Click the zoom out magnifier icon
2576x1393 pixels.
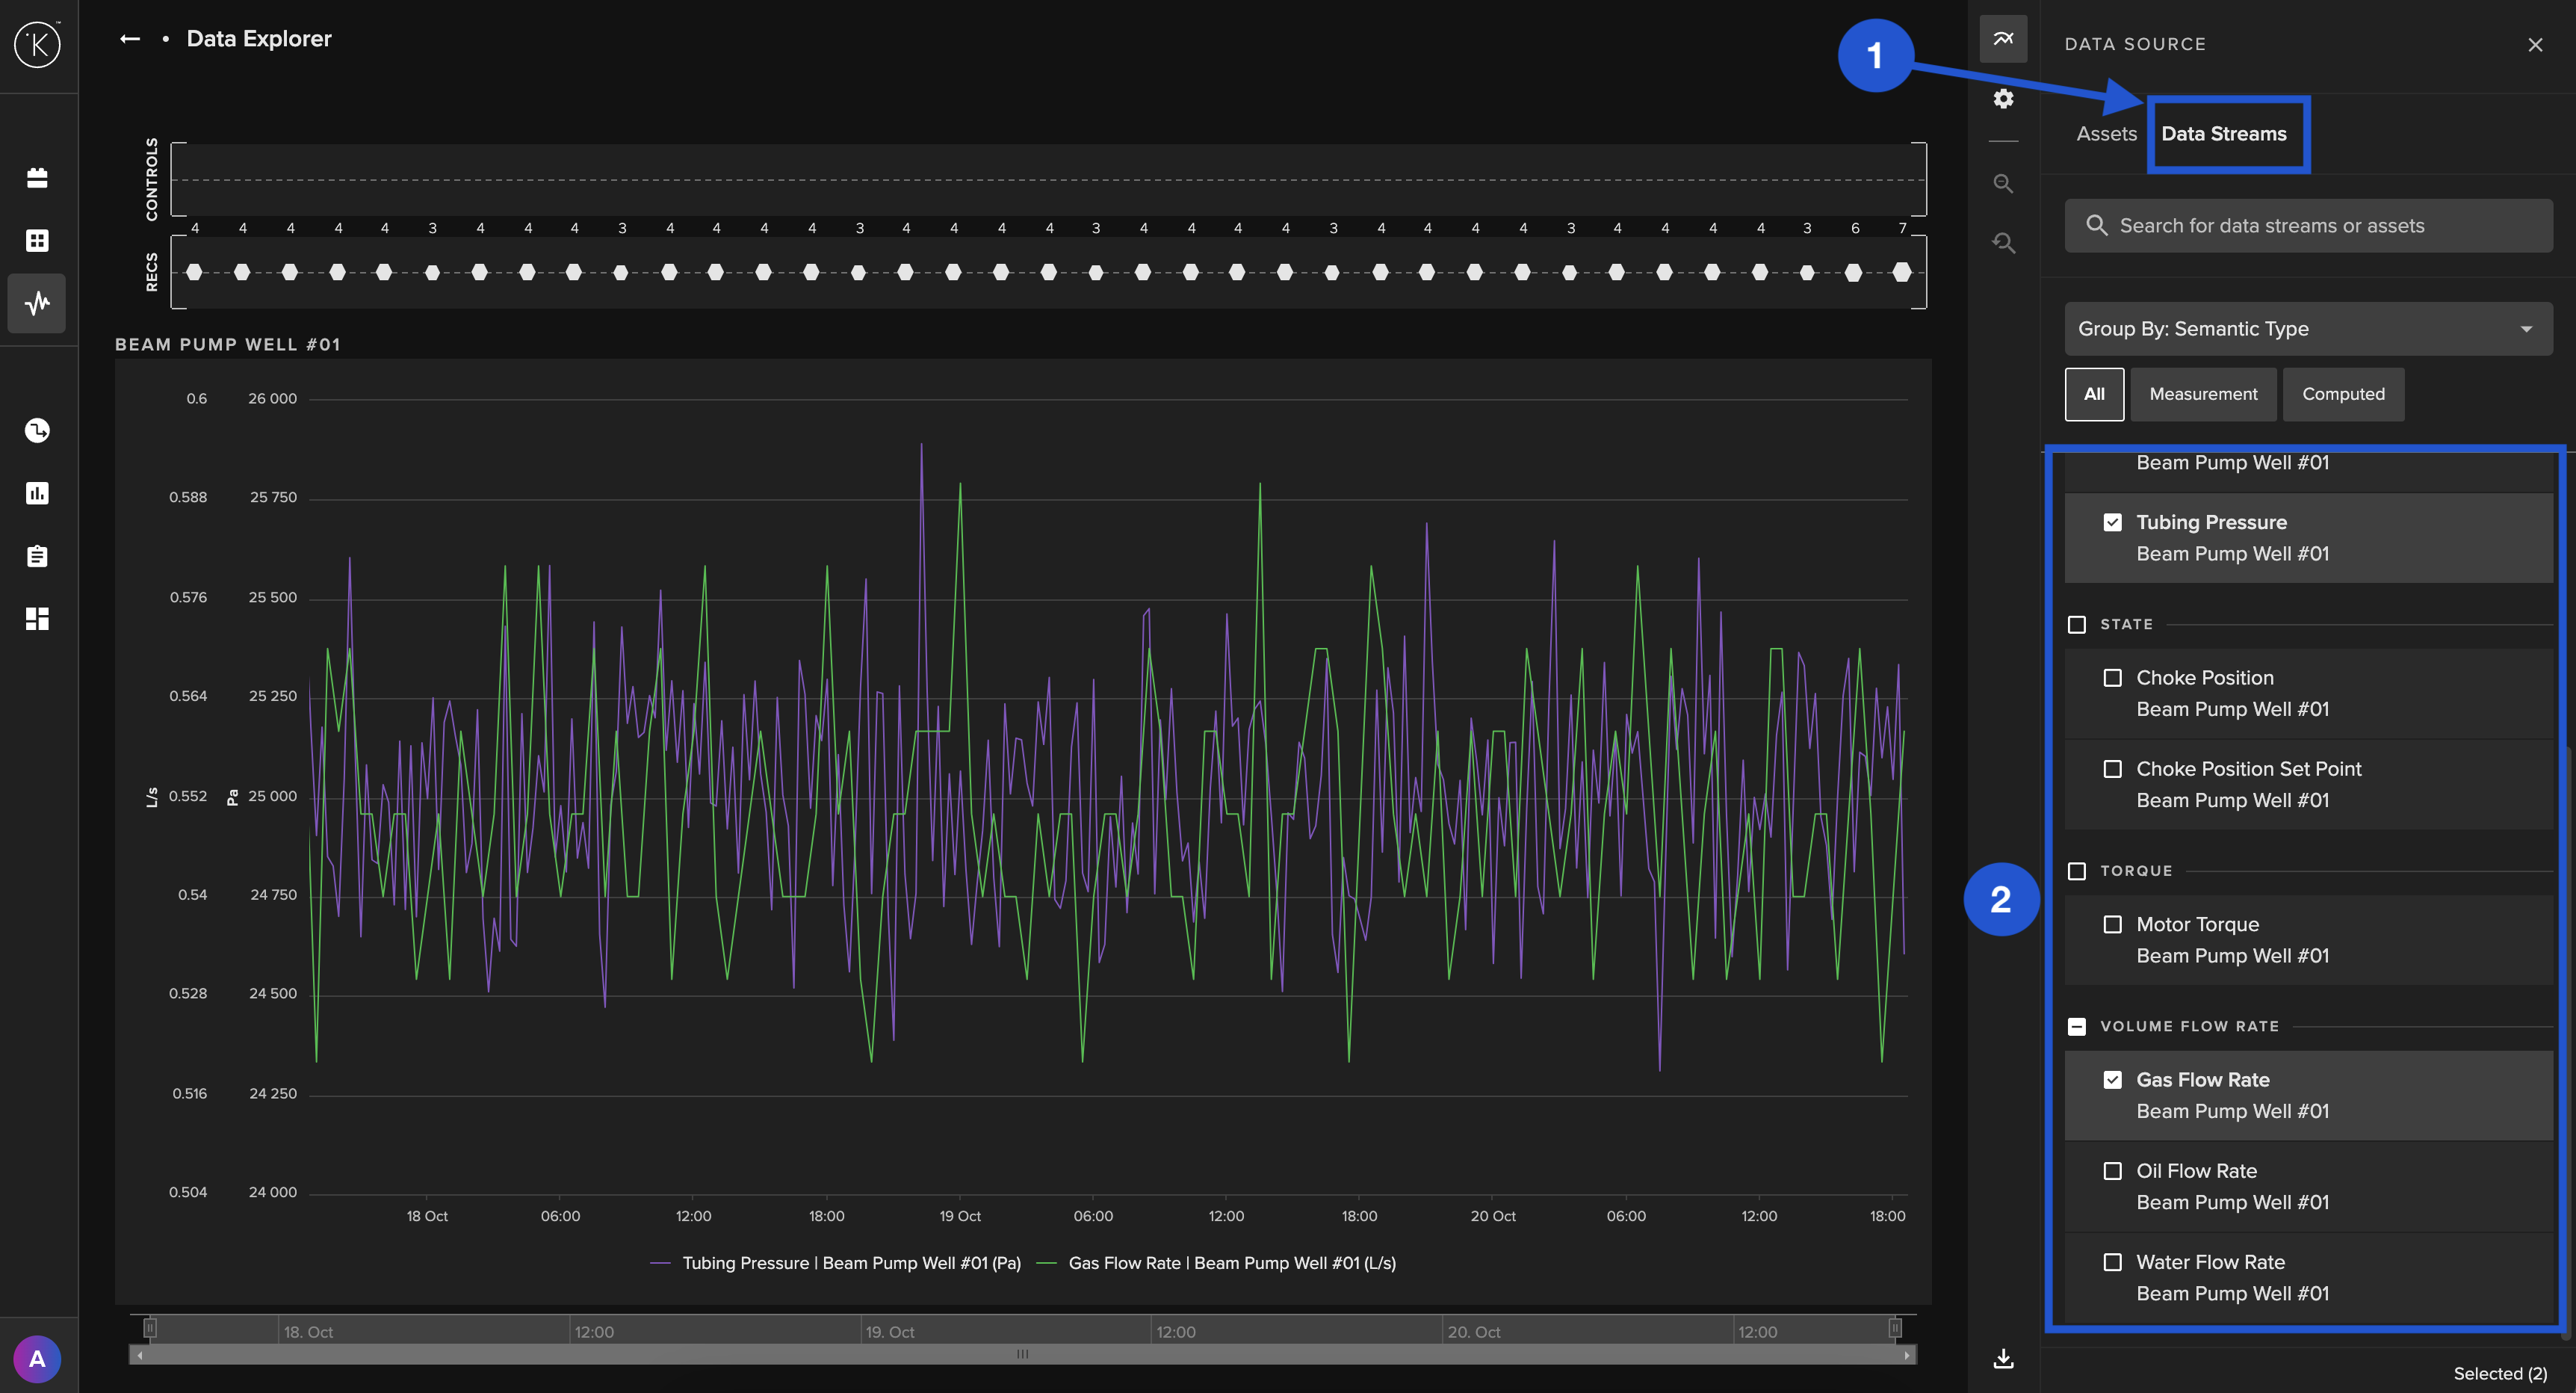pyautogui.click(x=2003, y=183)
